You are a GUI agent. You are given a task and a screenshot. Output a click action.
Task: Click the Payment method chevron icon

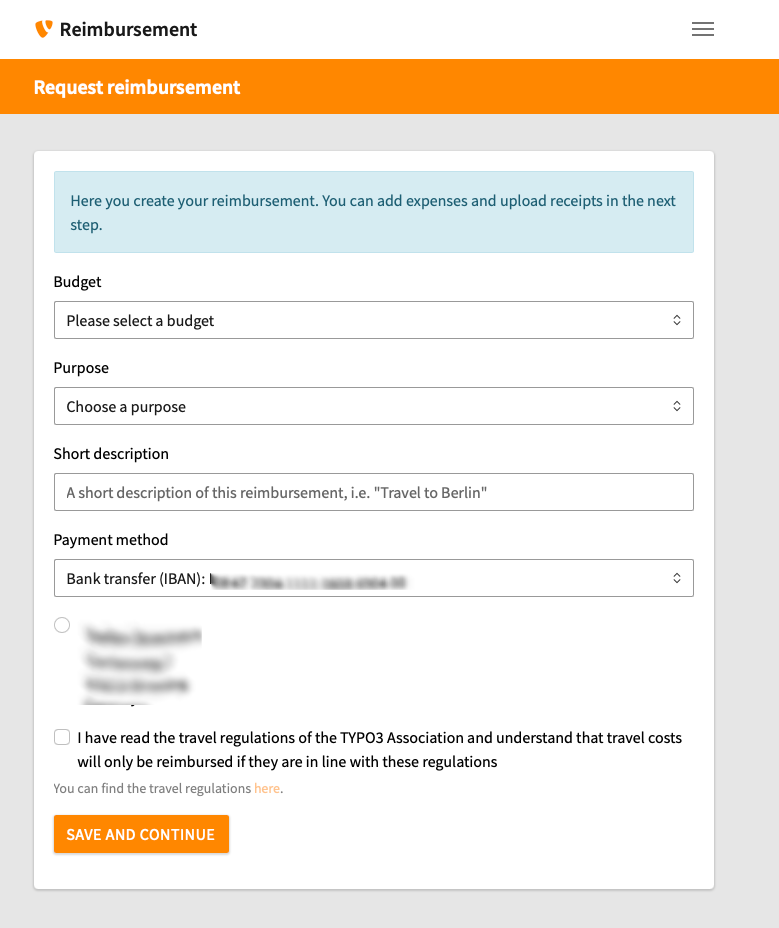pyautogui.click(x=677, y=578)
